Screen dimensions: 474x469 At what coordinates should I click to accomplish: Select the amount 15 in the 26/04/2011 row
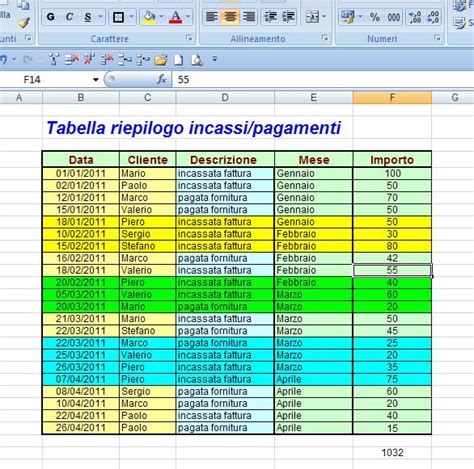coord(392,428)
